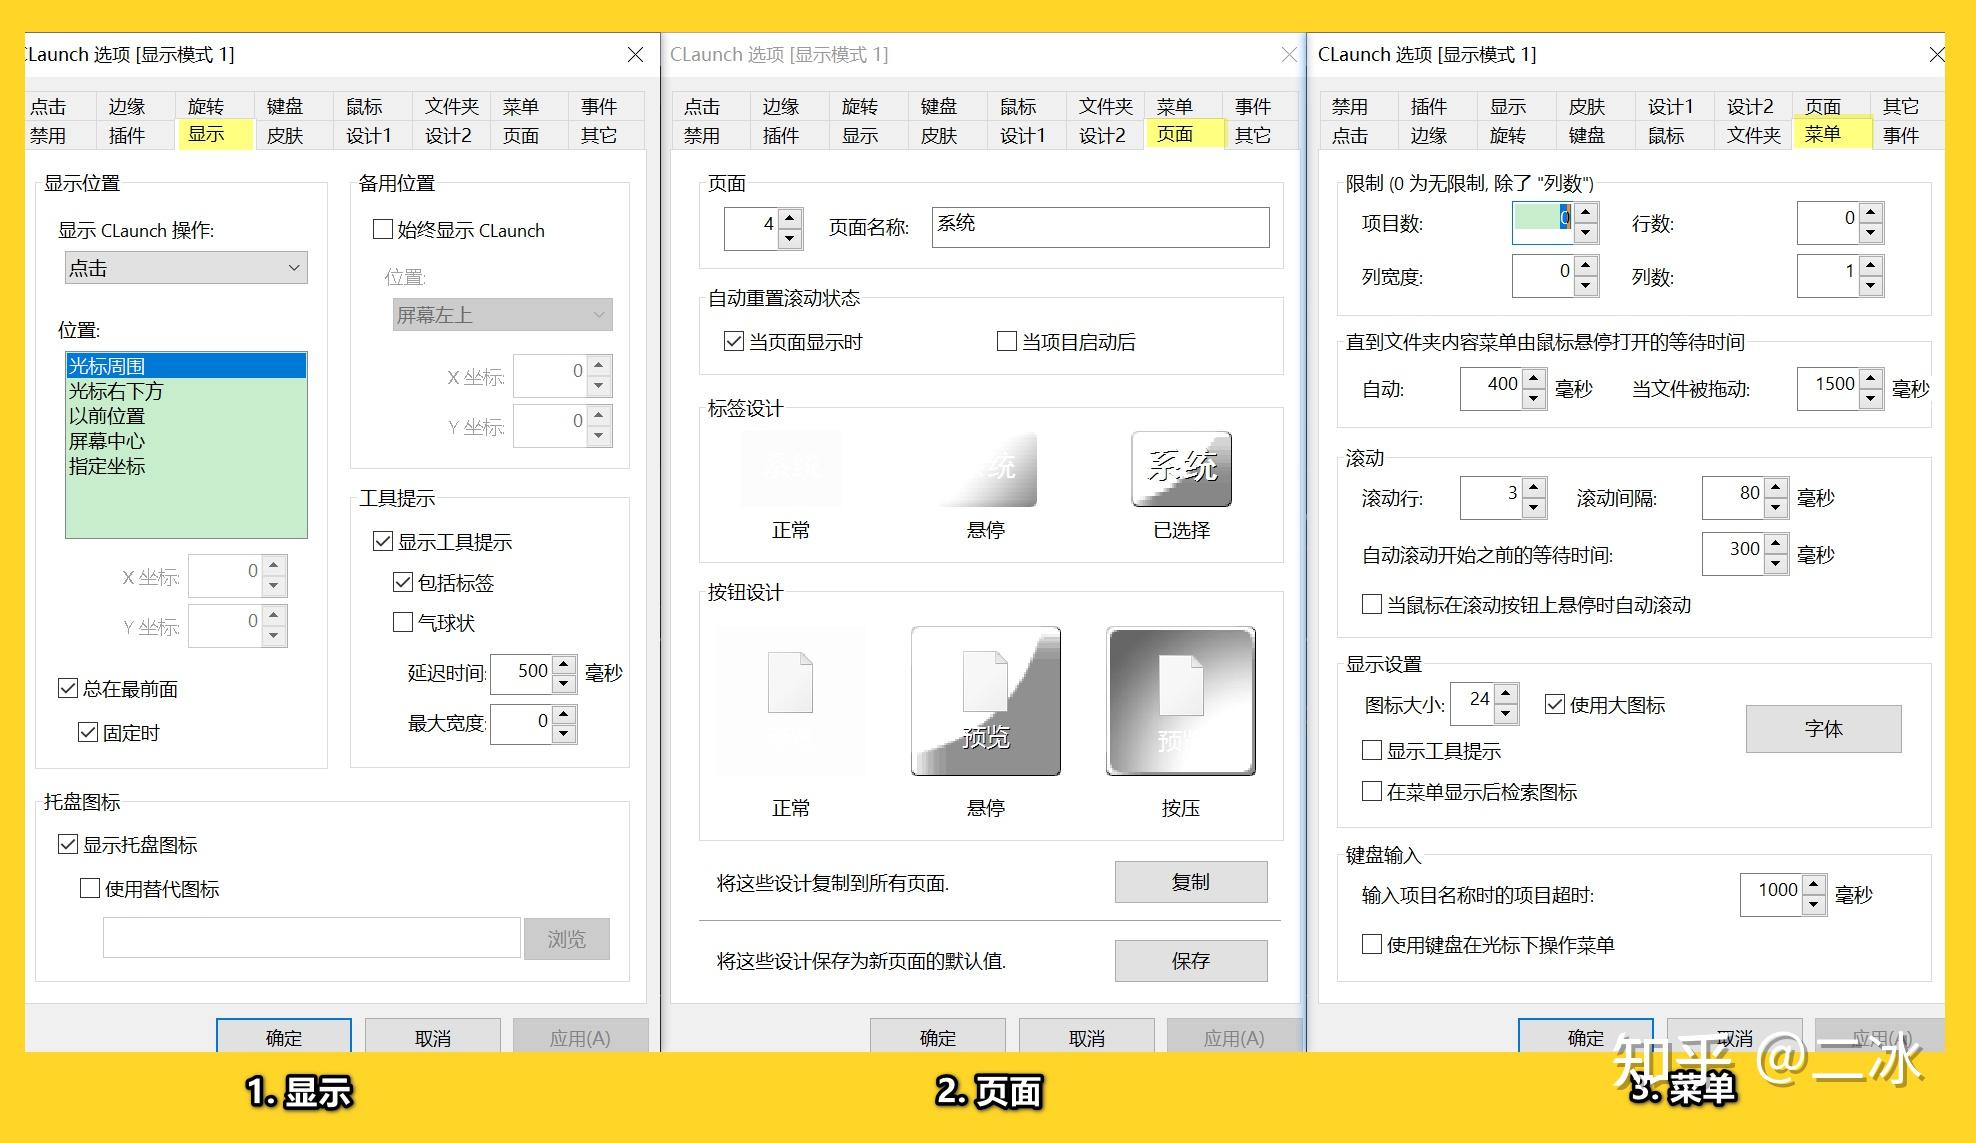The height and width of the screenshot is (1143, 1976).
Task: Toggle the 使用大图标 checkbox
Action: pyautogui.click(x=1555, y=704)
